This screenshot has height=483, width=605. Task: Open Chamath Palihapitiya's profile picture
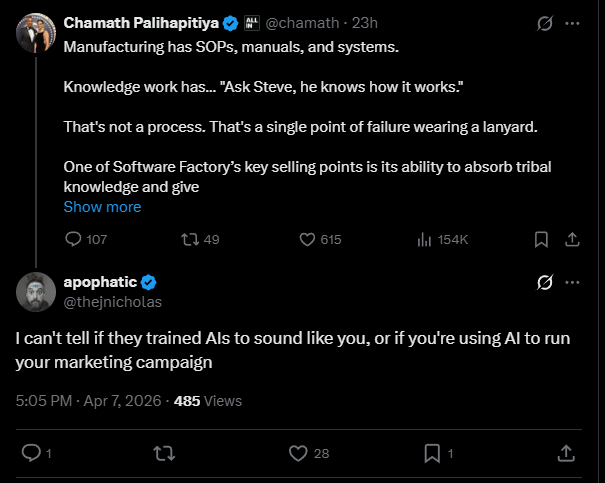pyautogui.click(x=36, y=35)
